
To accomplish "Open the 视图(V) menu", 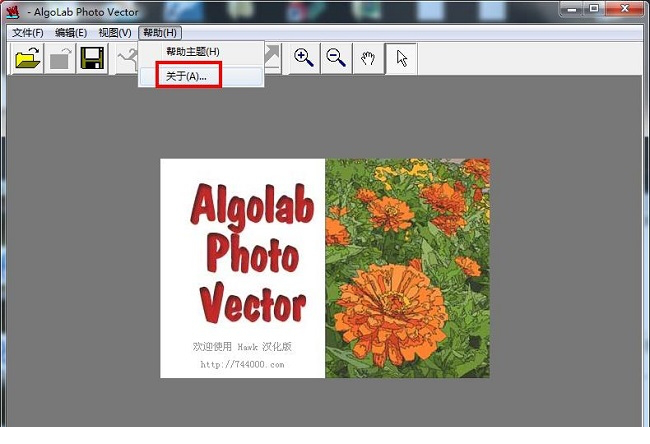I will [115, 33].
